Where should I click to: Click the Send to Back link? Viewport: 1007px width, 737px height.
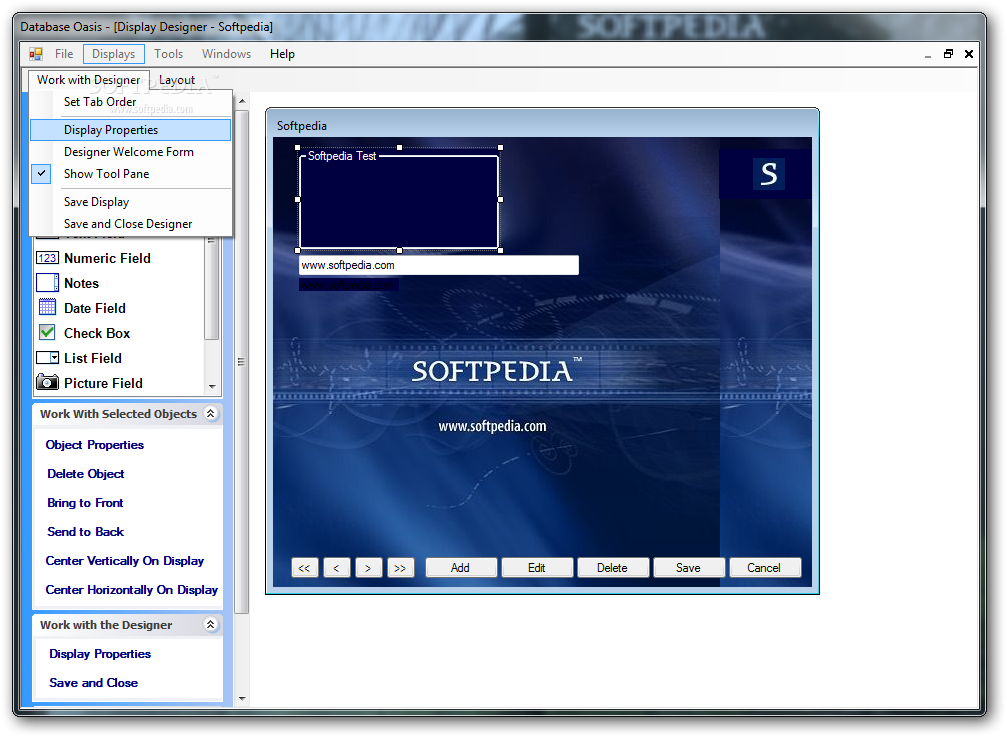tap(85, 532)
